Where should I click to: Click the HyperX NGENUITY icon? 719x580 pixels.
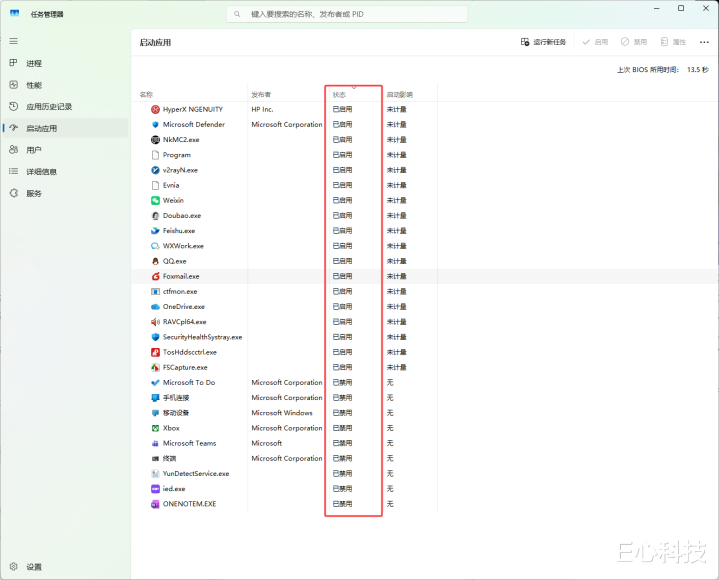click(155, 110)
